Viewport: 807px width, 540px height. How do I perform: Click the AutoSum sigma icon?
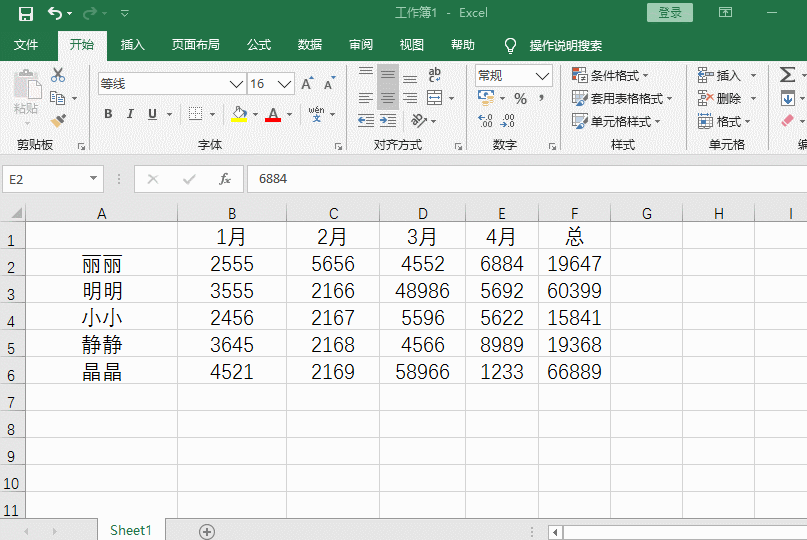pyautogui.click(x=787, y=75)
